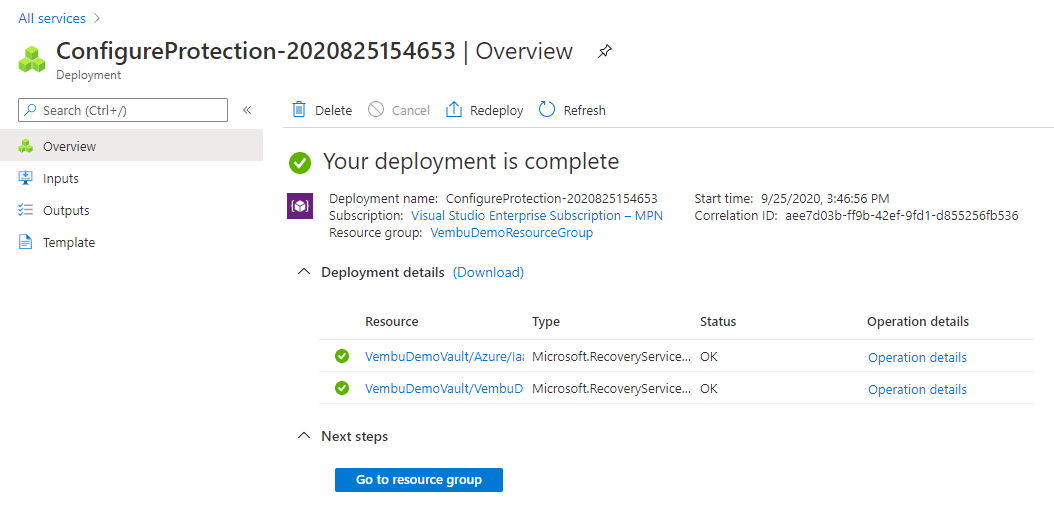
Task: Click the Outputs checklist icon in sidebar
Action: [26, 210]
